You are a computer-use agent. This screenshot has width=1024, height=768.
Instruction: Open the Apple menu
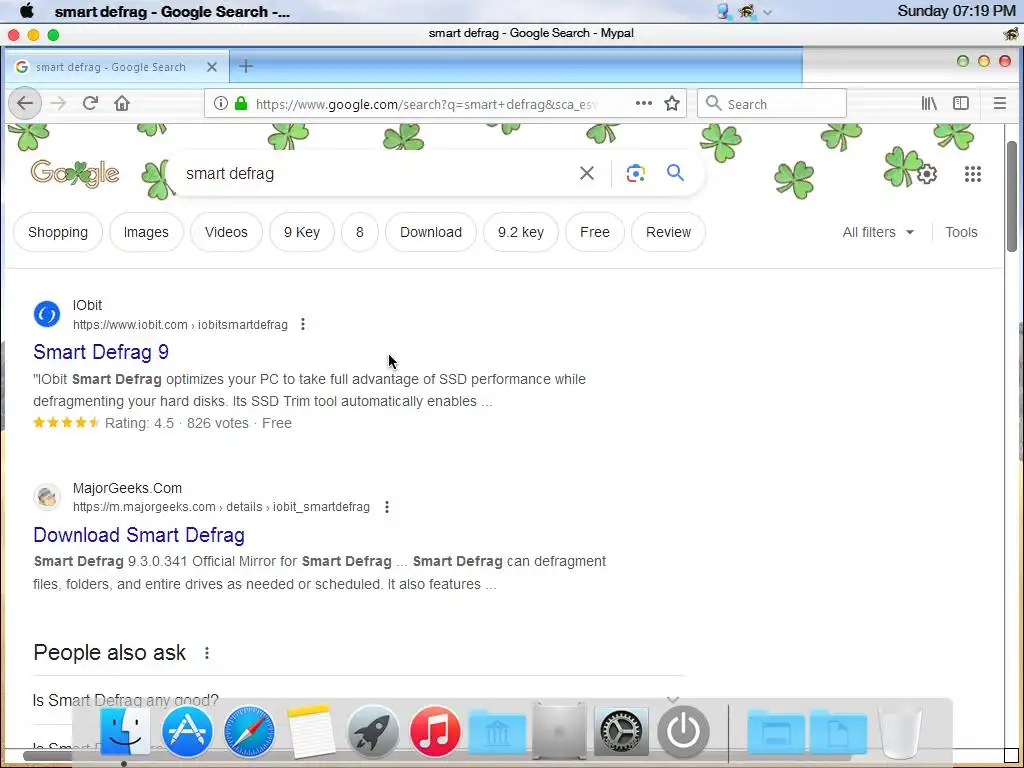point(27,11)
